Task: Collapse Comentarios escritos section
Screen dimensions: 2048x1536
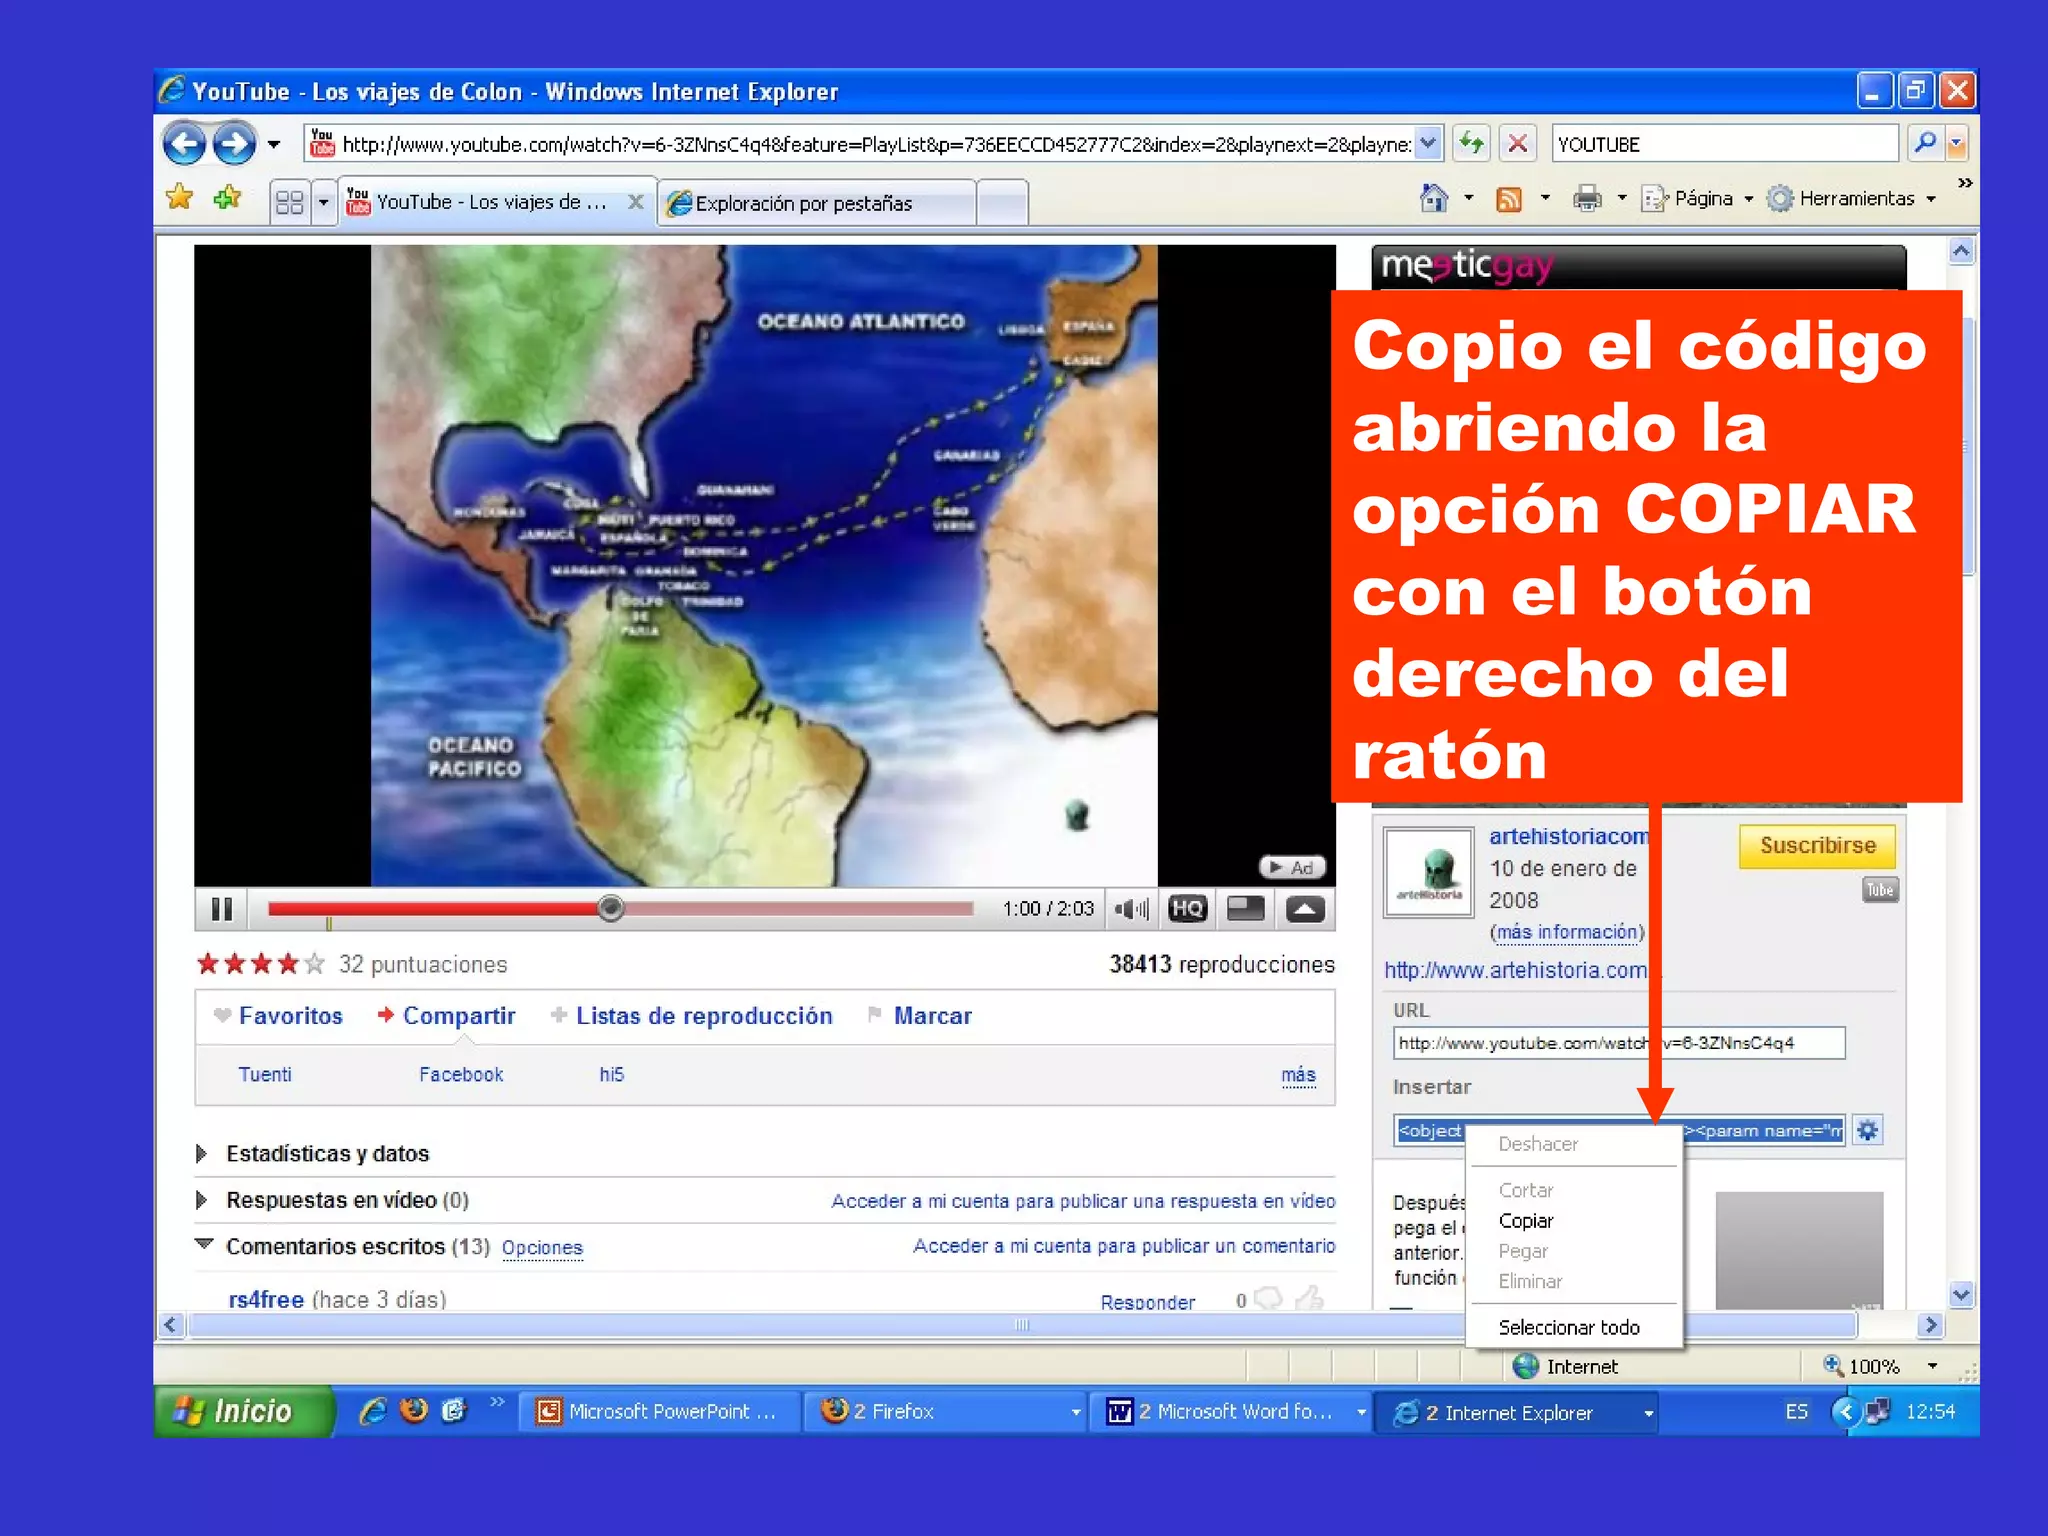Action: click(204, 1245)
